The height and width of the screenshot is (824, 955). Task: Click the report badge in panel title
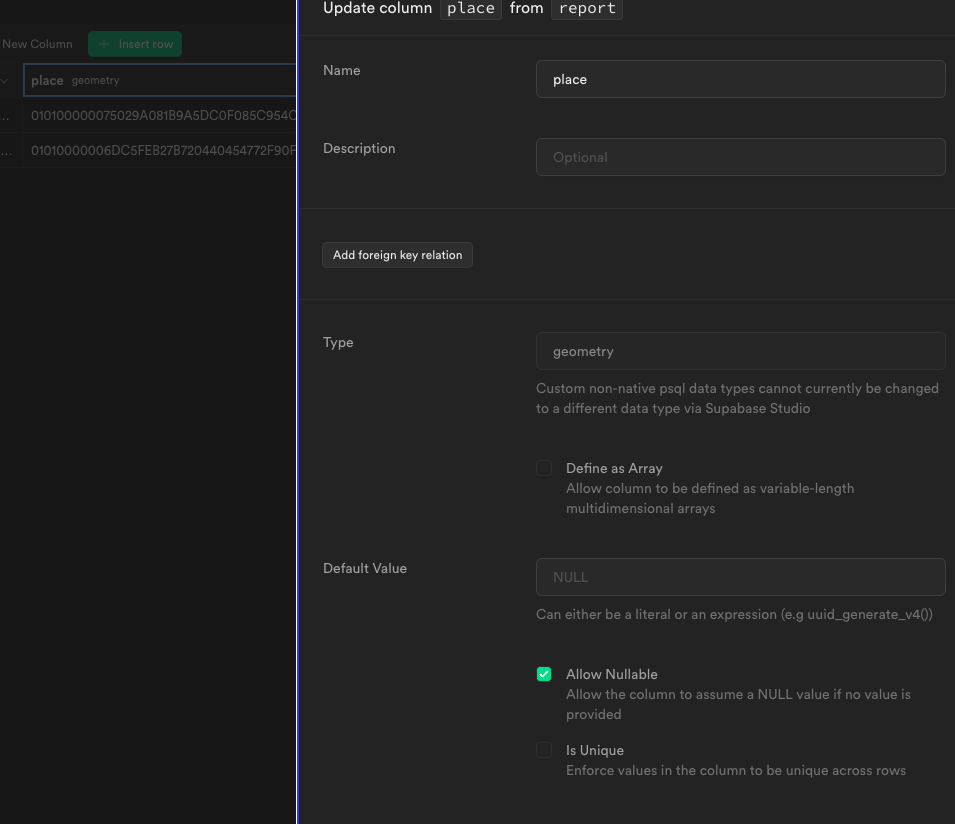(x=587, y=9)
